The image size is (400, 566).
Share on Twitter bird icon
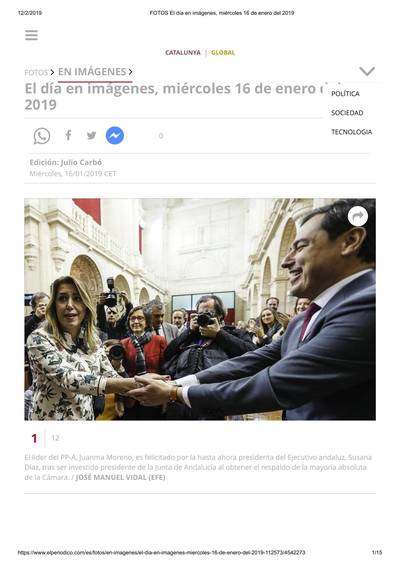point(91,136)
